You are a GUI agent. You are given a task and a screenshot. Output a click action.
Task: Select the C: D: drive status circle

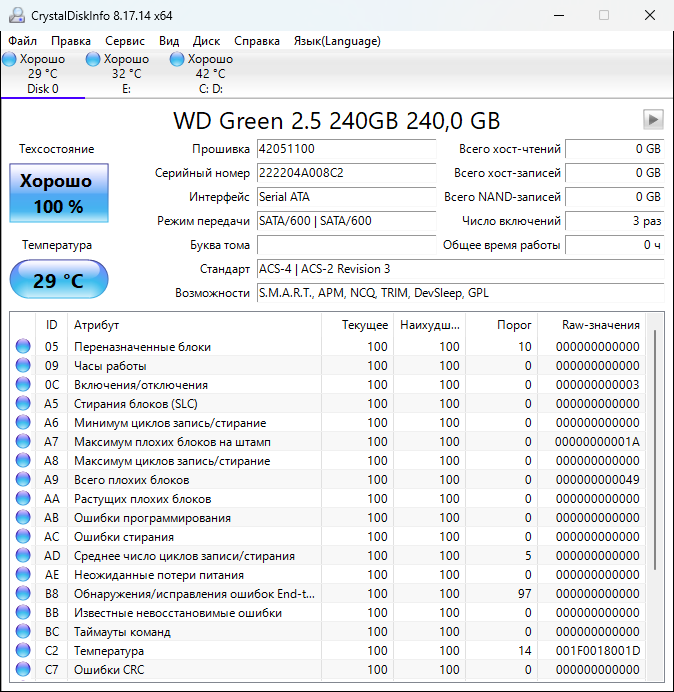pos(177,59)
